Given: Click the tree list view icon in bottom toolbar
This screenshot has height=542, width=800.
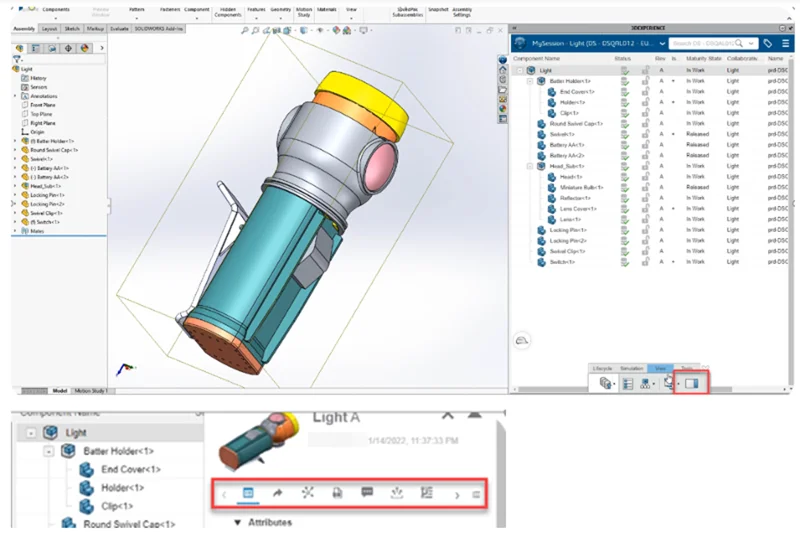Looking at the screenshot, I should pyautogui.click(x=628, y=384).
